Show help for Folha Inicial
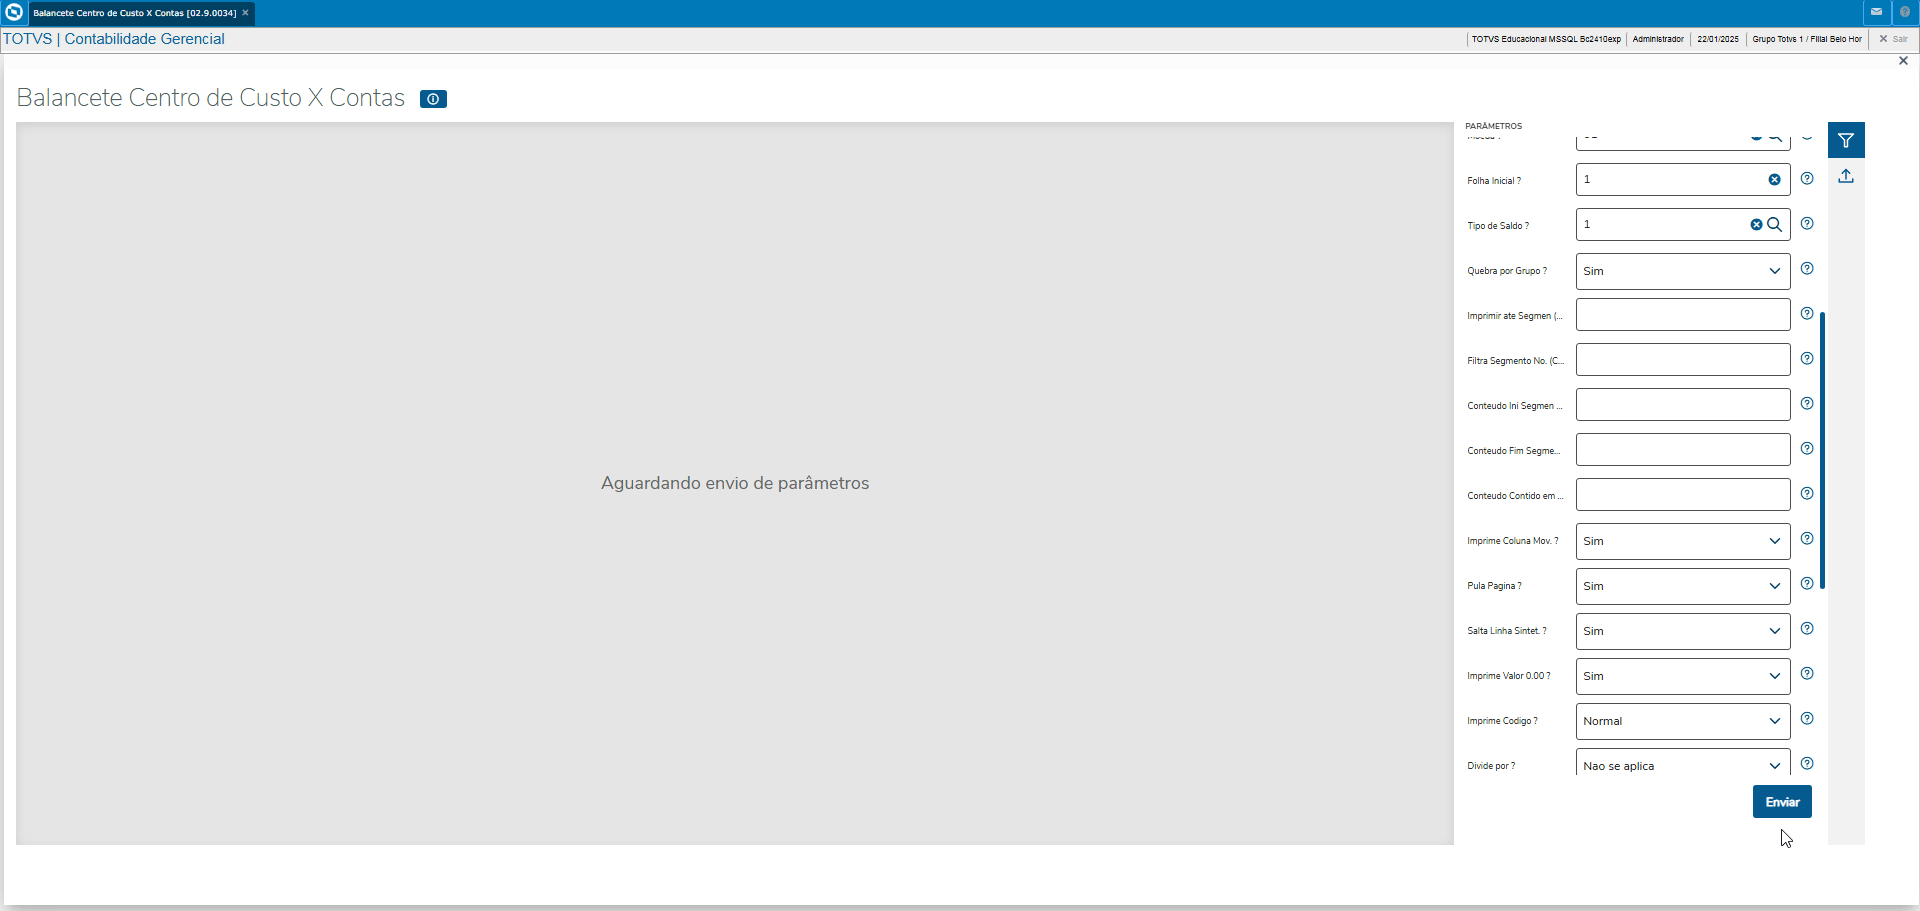 pyautogui.click(x=1807, y=179)
